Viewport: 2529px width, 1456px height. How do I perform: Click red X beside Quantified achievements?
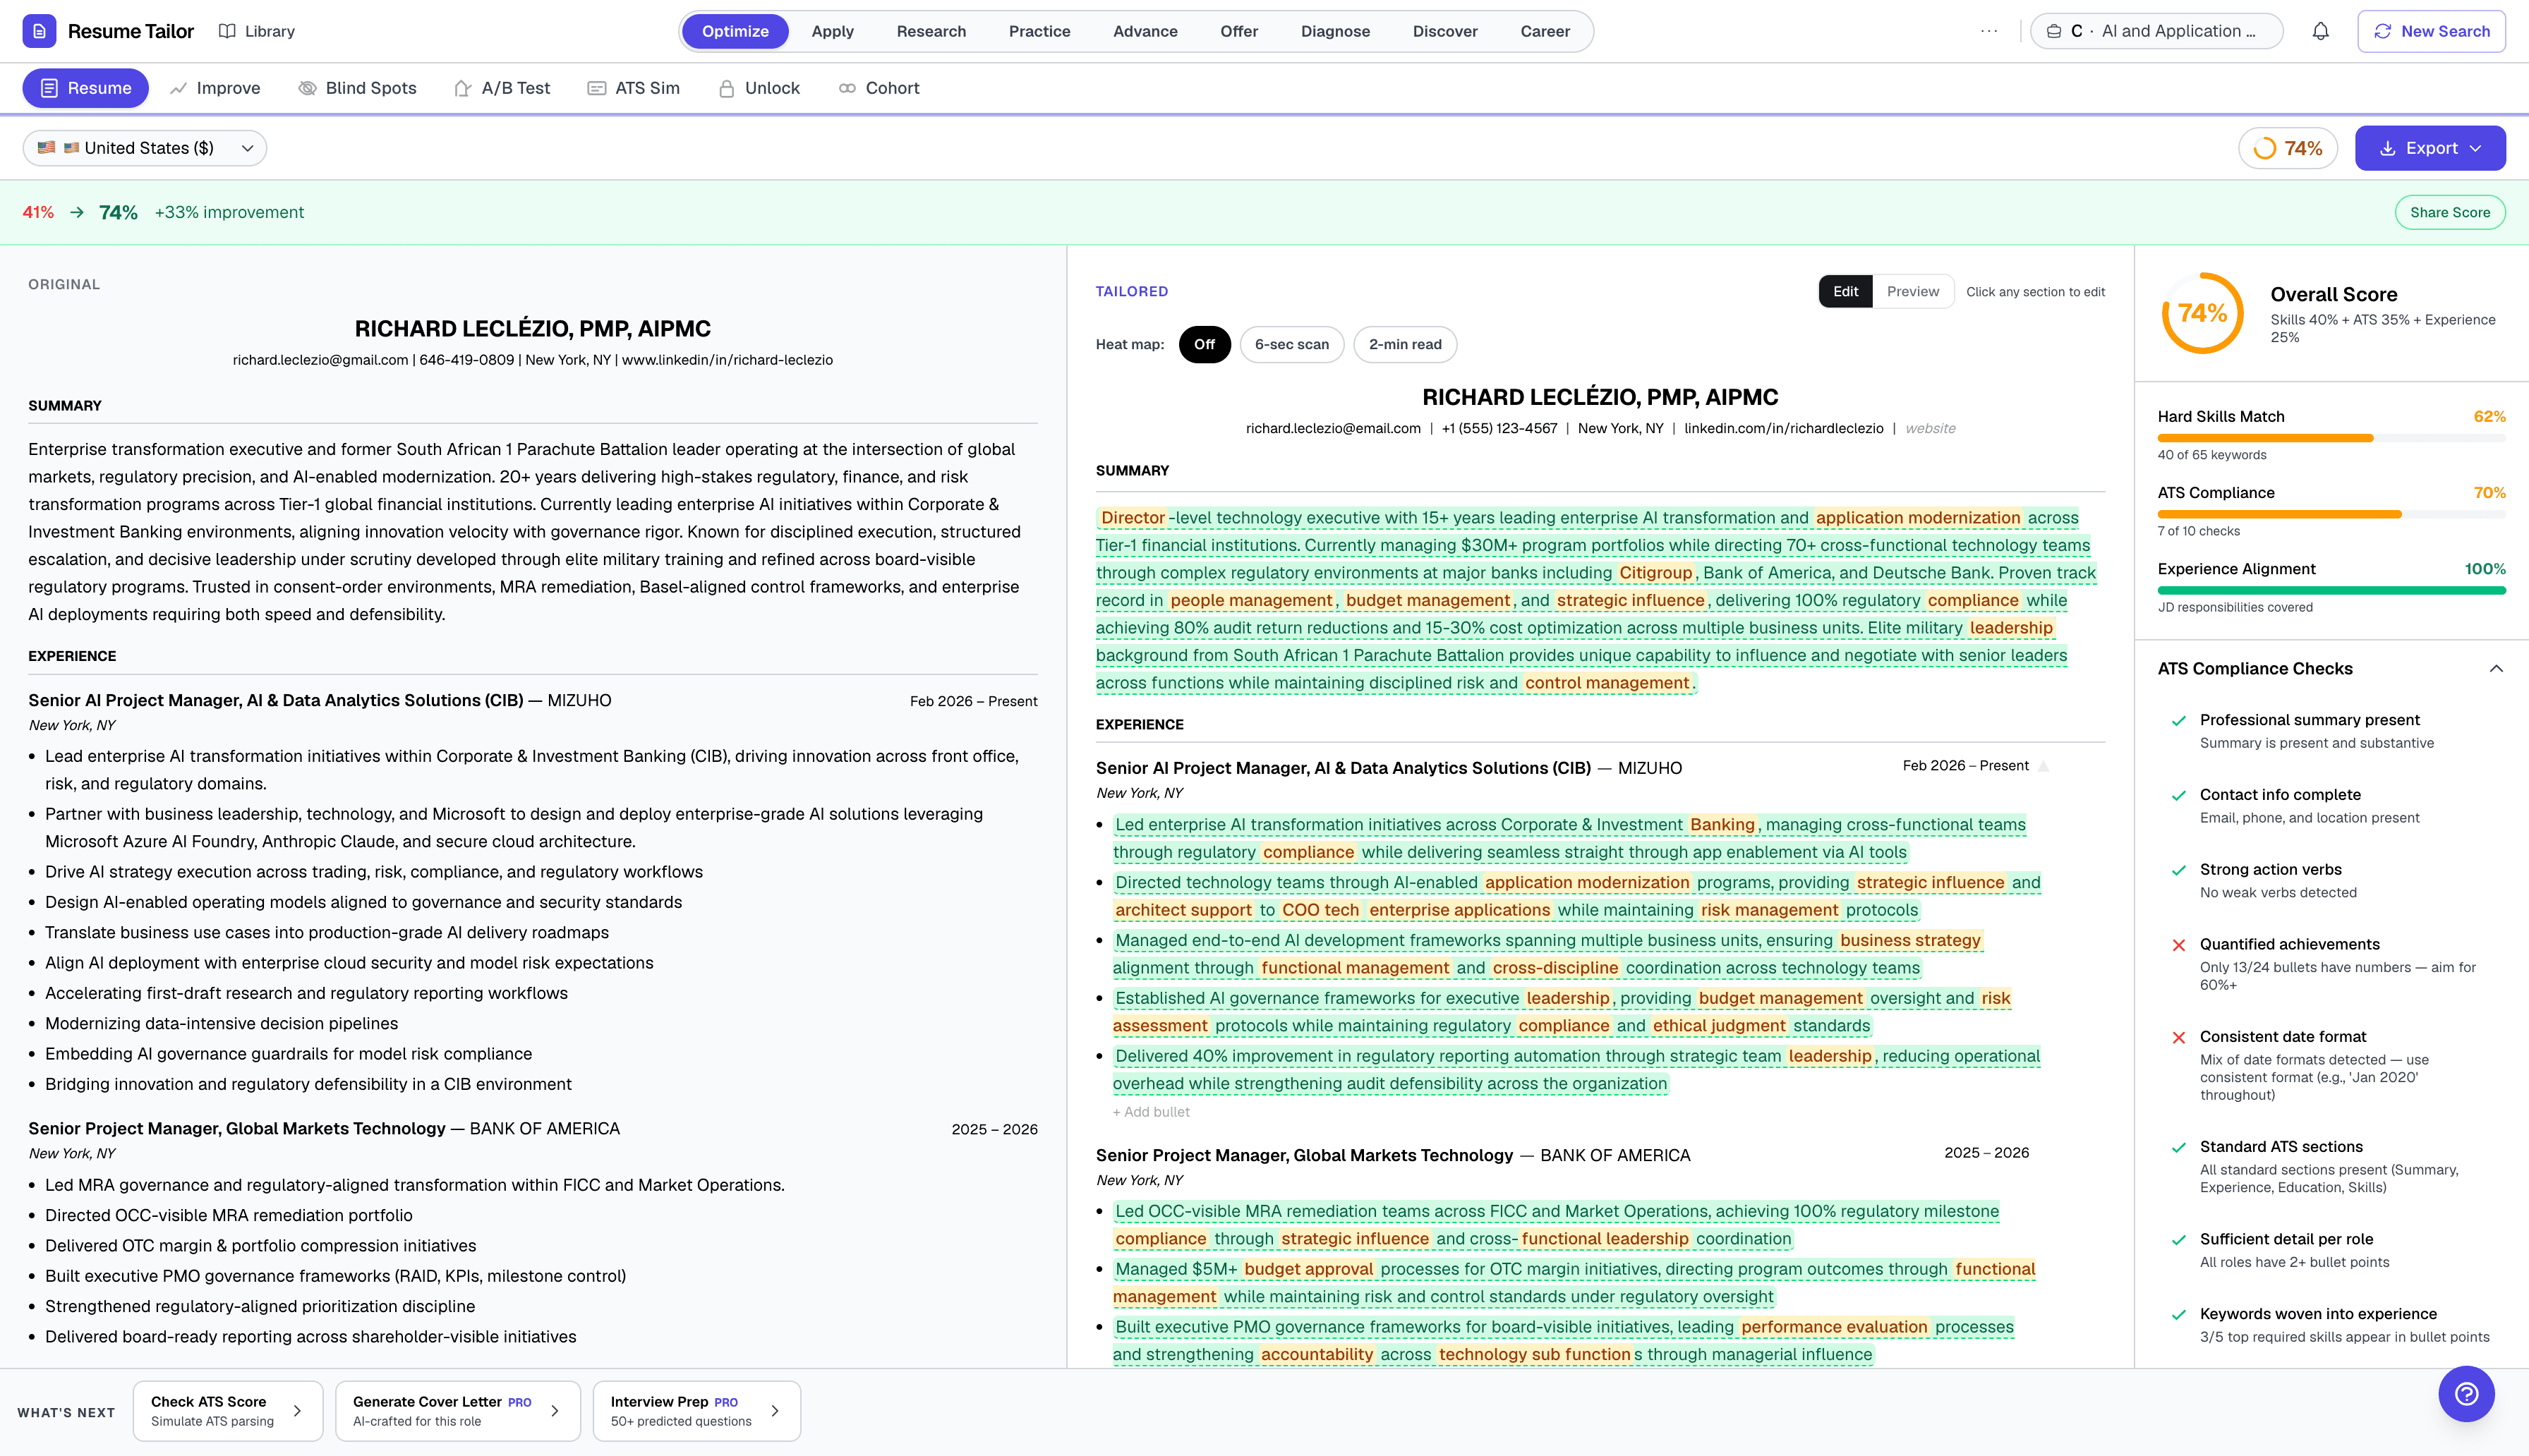pyautogui.click(x=2178, y=945)
